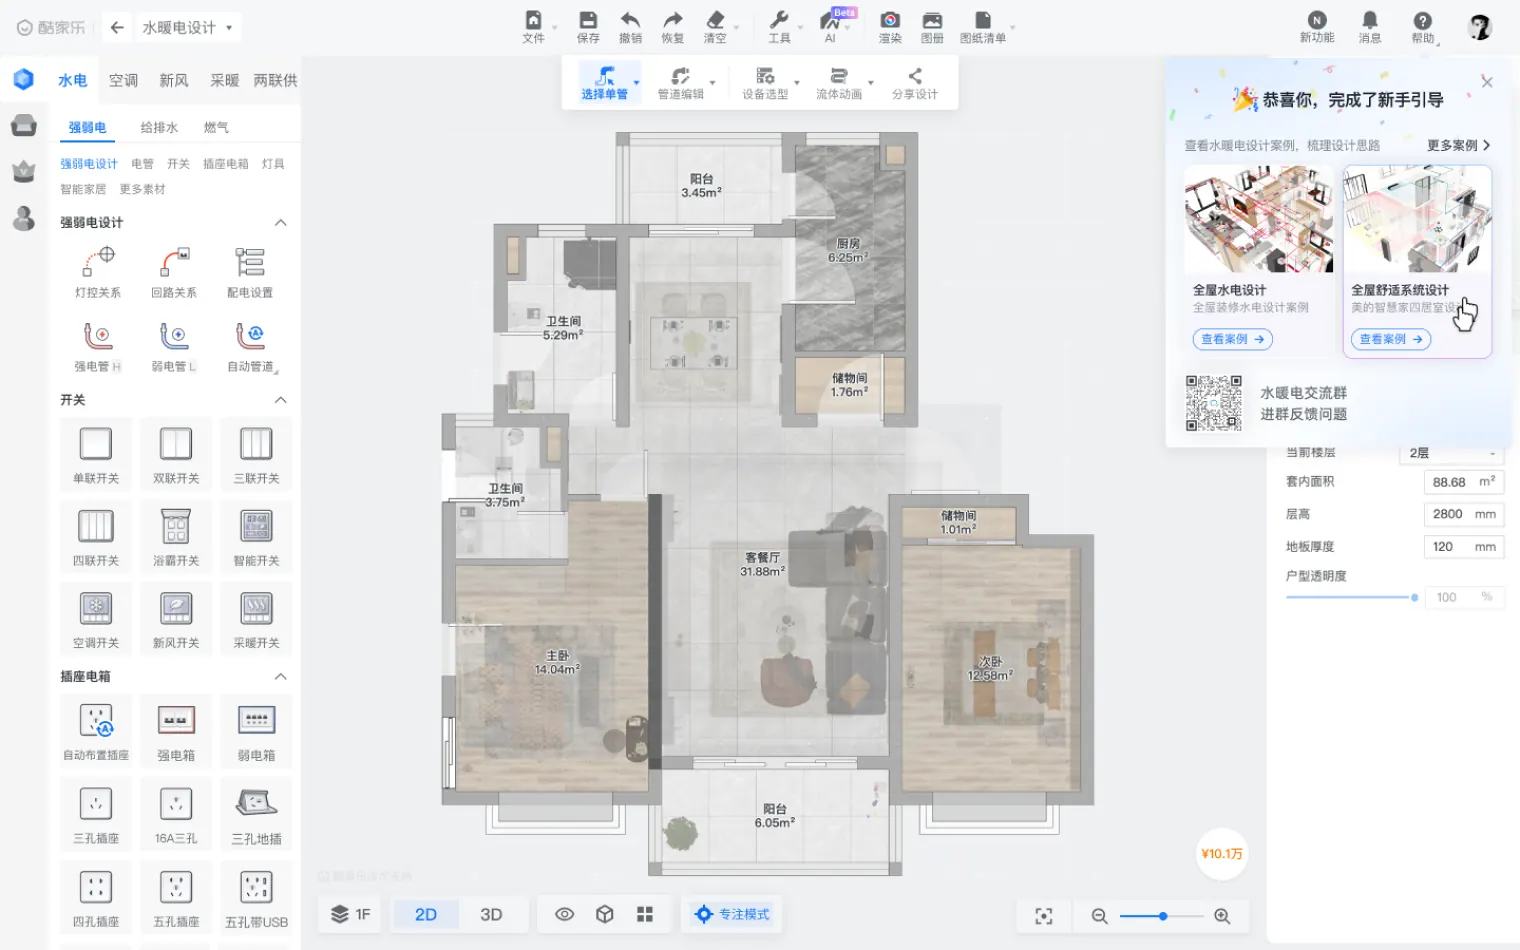The image size is (1520, 950).
Task: Collapse the 强弱电设计 section
Action: pos(281,223)
